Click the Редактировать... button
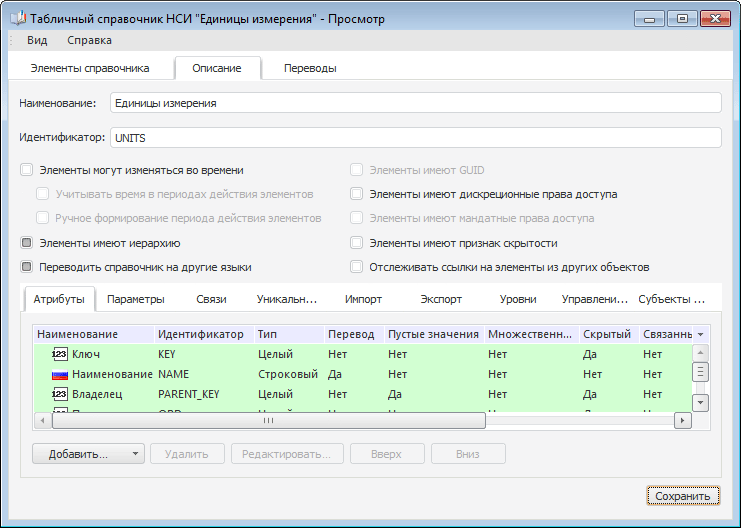Screen dimensions: 742x528 [287, 454]
